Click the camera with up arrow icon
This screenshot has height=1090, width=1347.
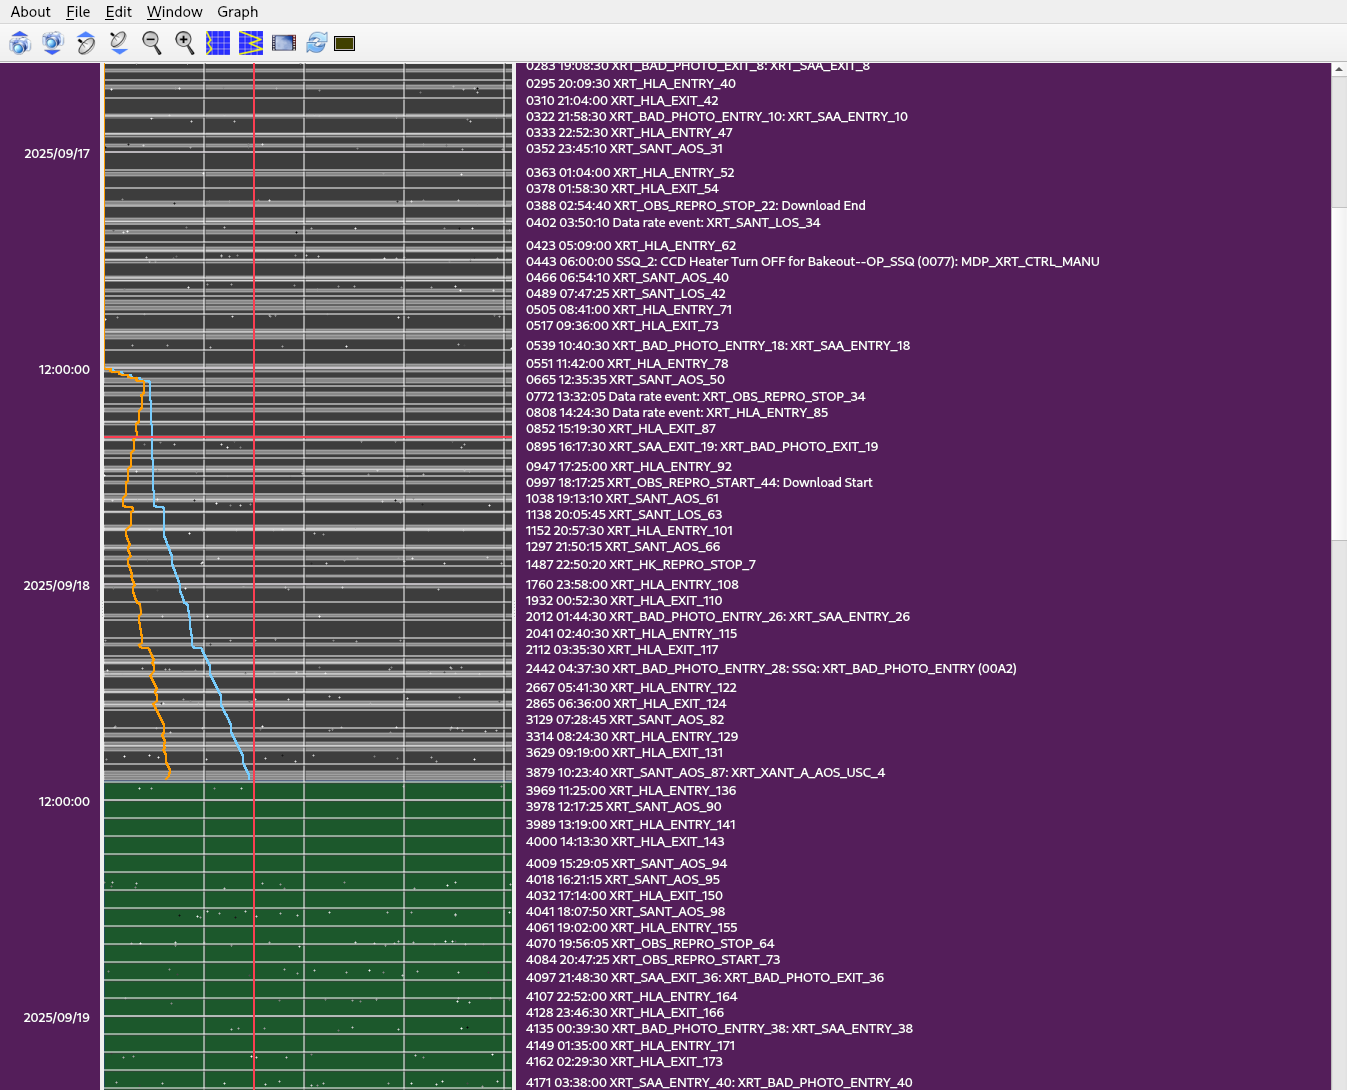coord(20,43)
